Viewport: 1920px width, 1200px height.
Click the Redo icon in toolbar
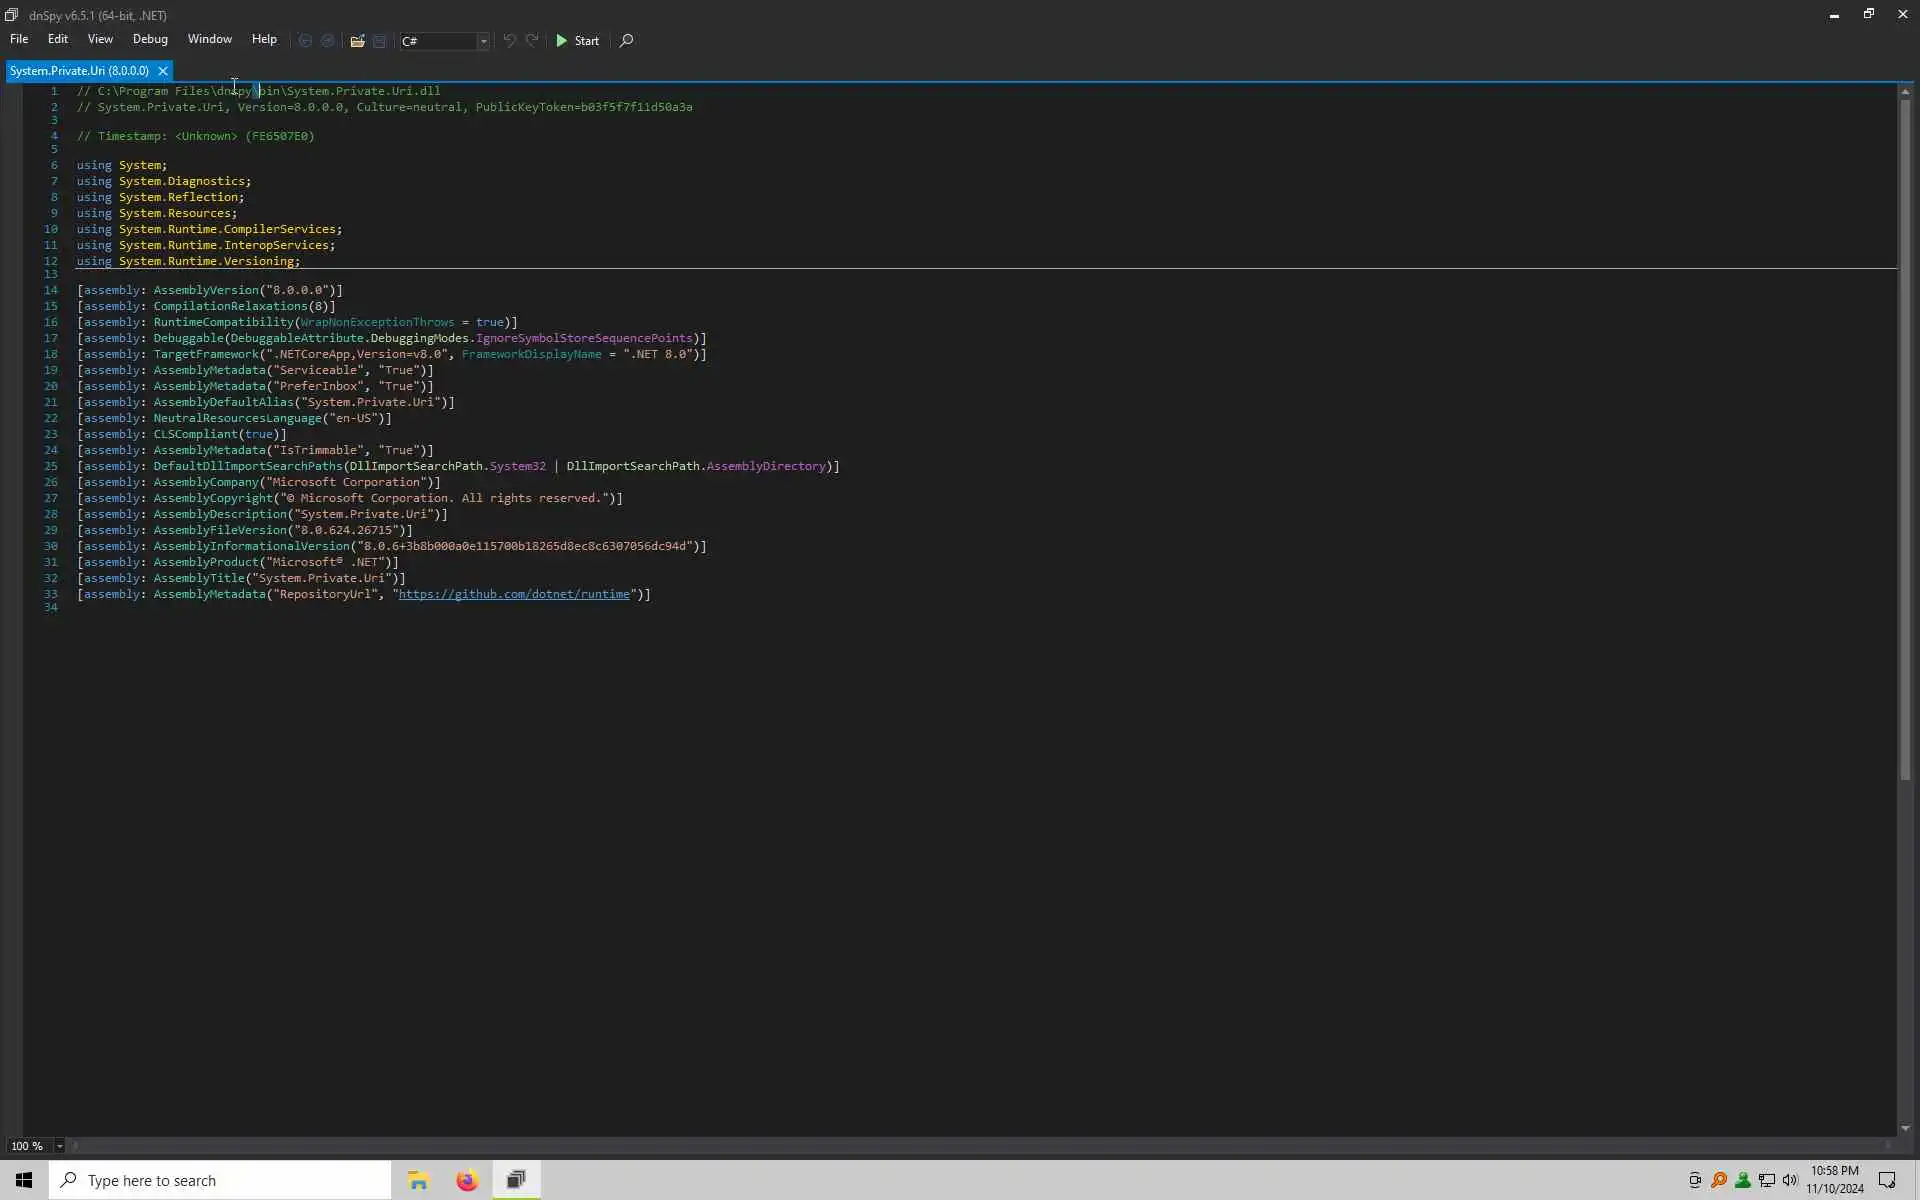[532, 41]
